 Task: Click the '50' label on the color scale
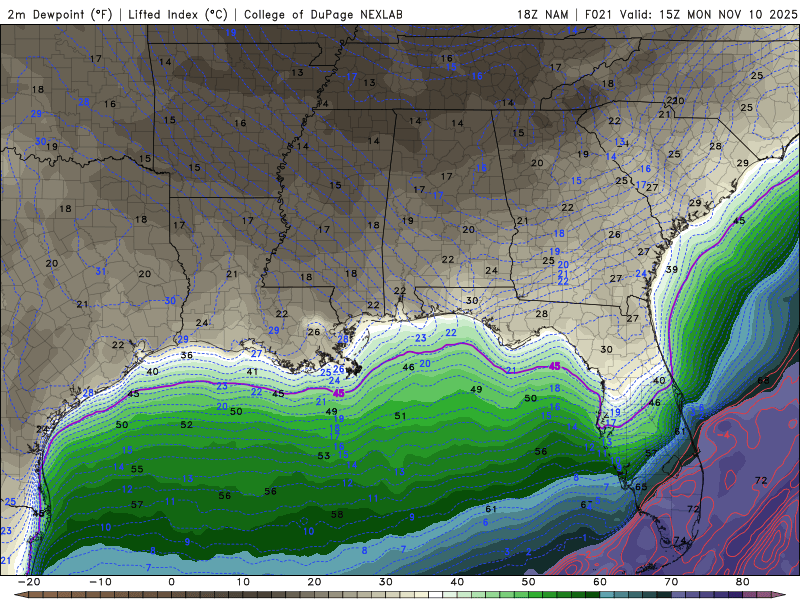pos(529,582)
